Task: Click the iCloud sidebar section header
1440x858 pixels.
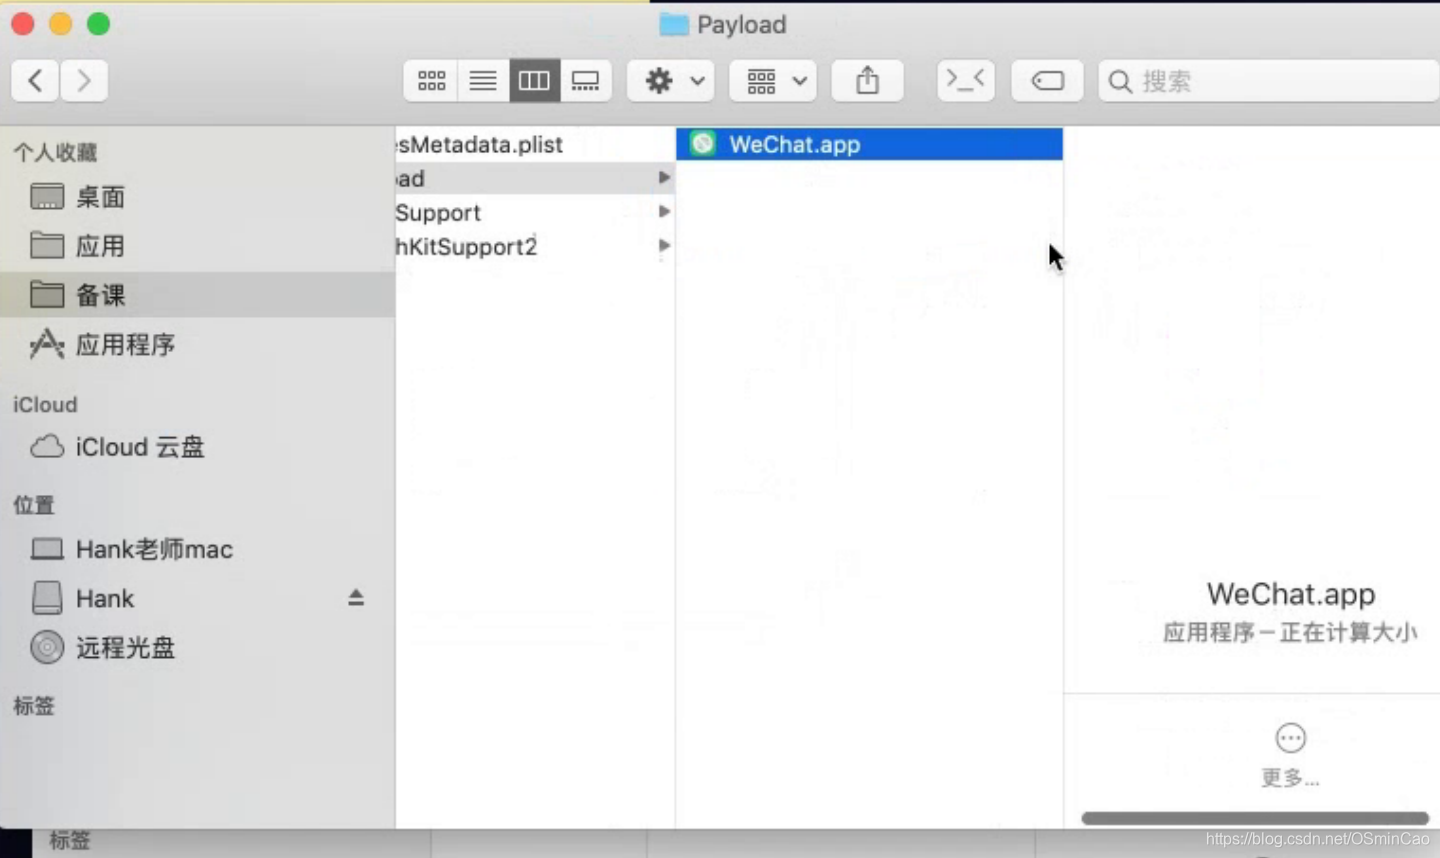Action: pyautogui.click(x=45, y=404)
